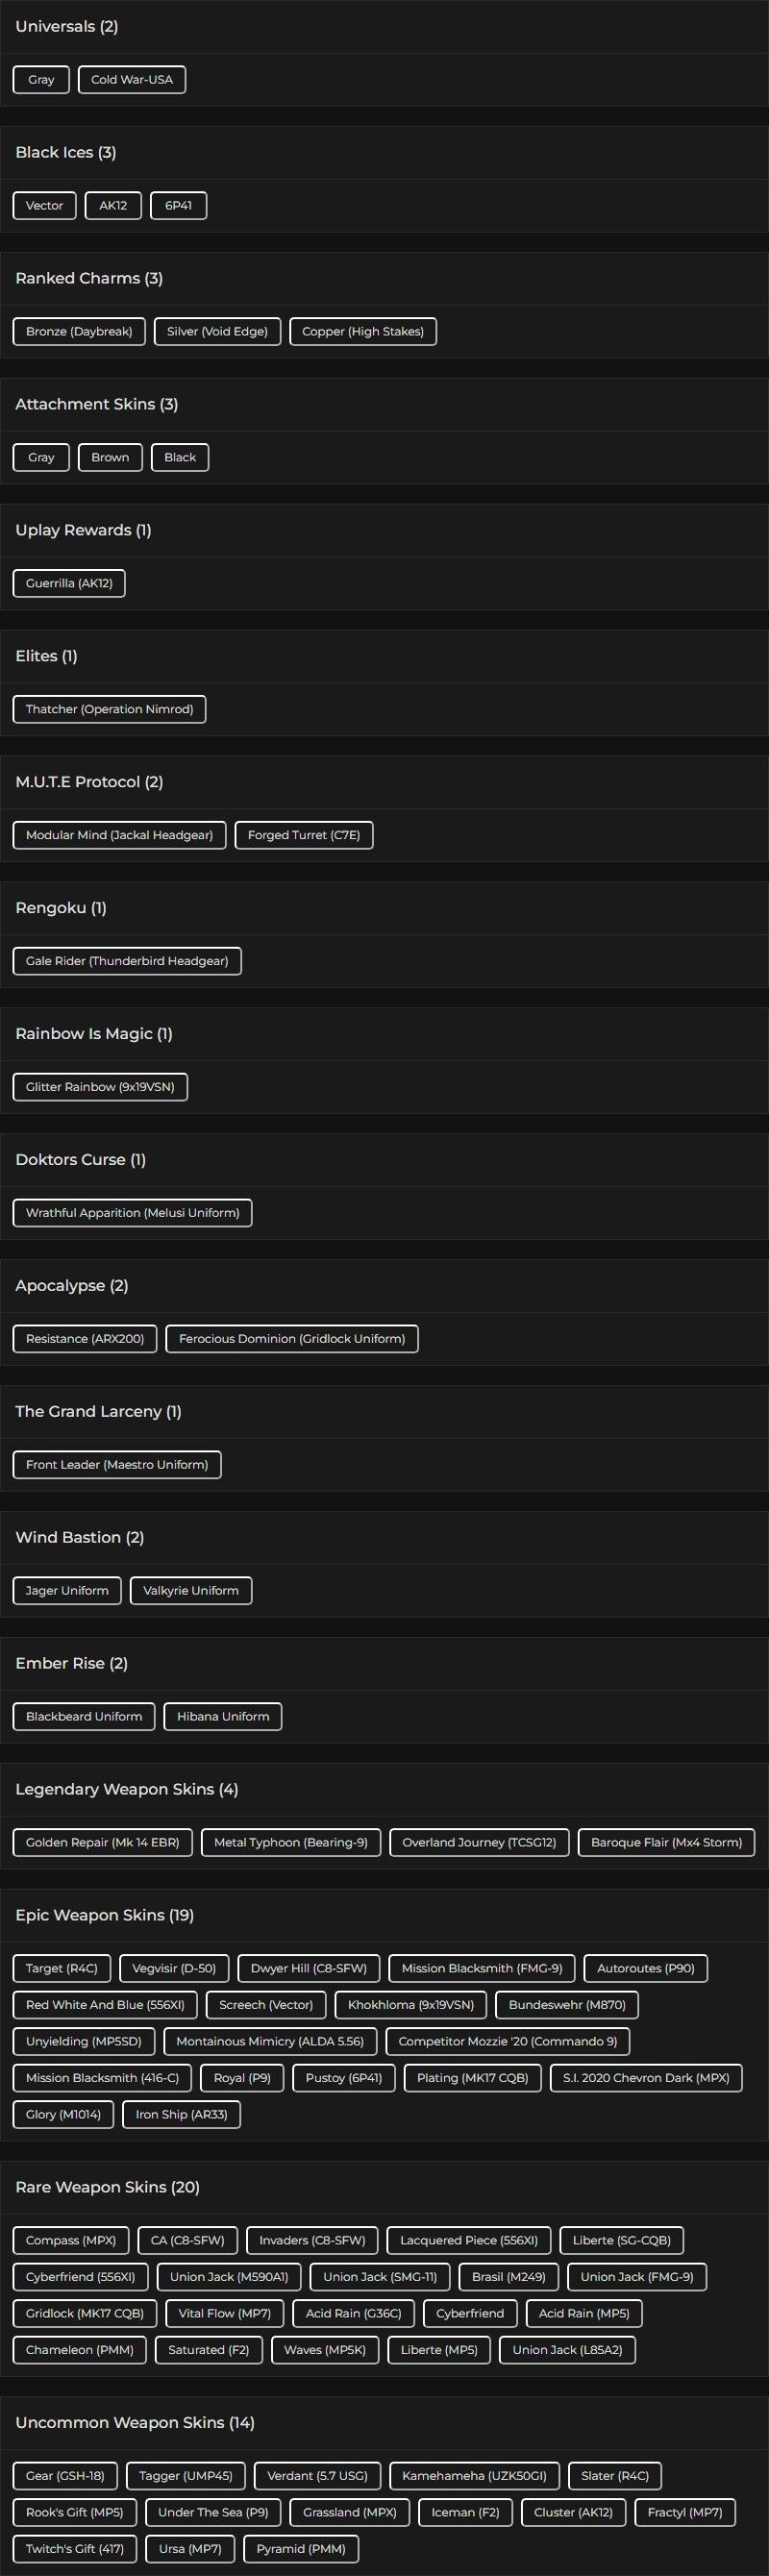Click the Hibana Uniform tag
The image size is (769, 2576).
223,1718
